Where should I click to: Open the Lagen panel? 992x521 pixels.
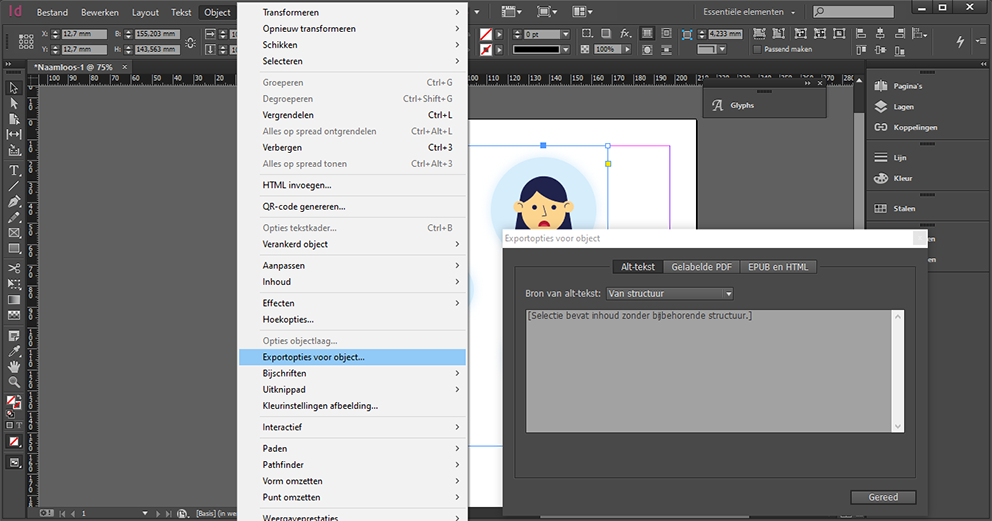(x=903, y=106)
